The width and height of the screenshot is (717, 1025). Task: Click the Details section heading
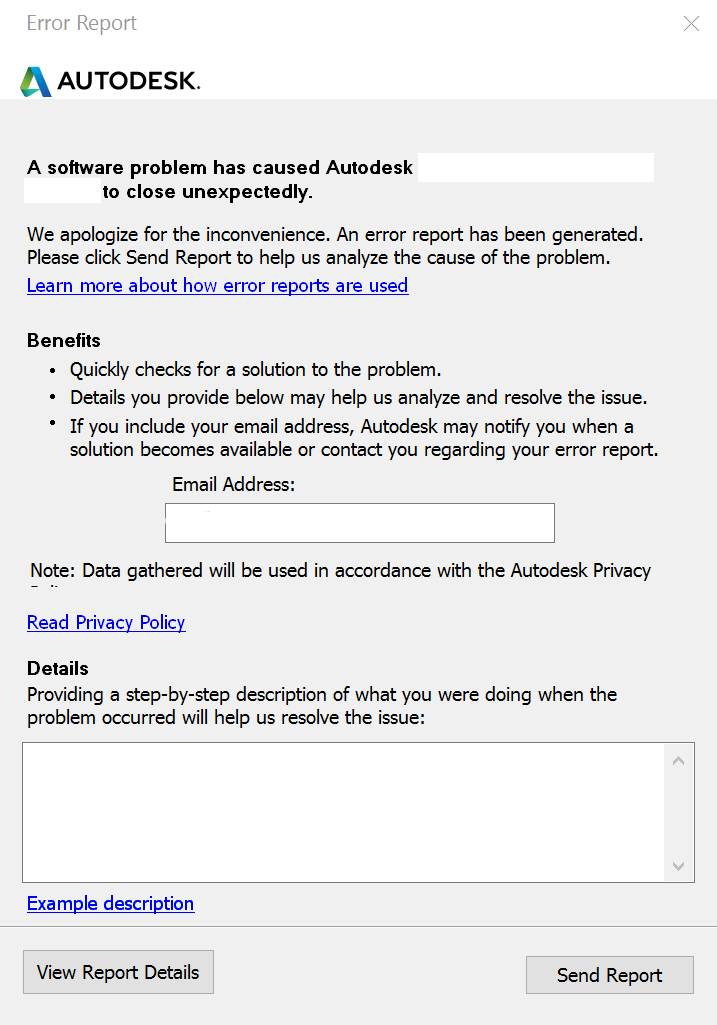[x=57, y=668]
